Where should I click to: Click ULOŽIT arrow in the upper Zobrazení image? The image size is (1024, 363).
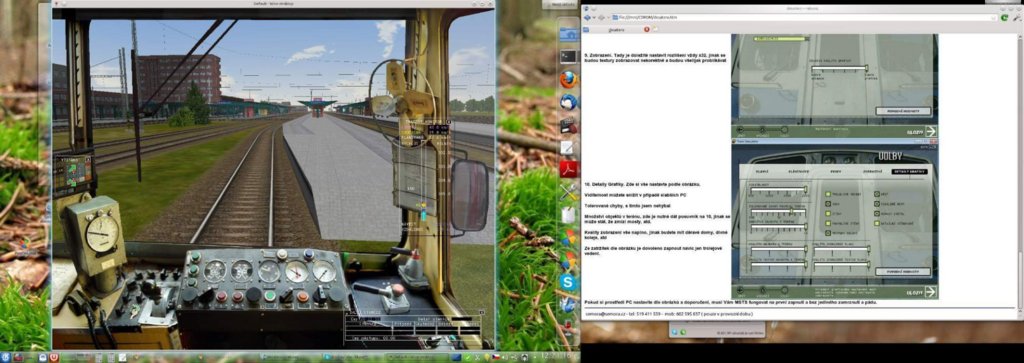click(930, 131)
